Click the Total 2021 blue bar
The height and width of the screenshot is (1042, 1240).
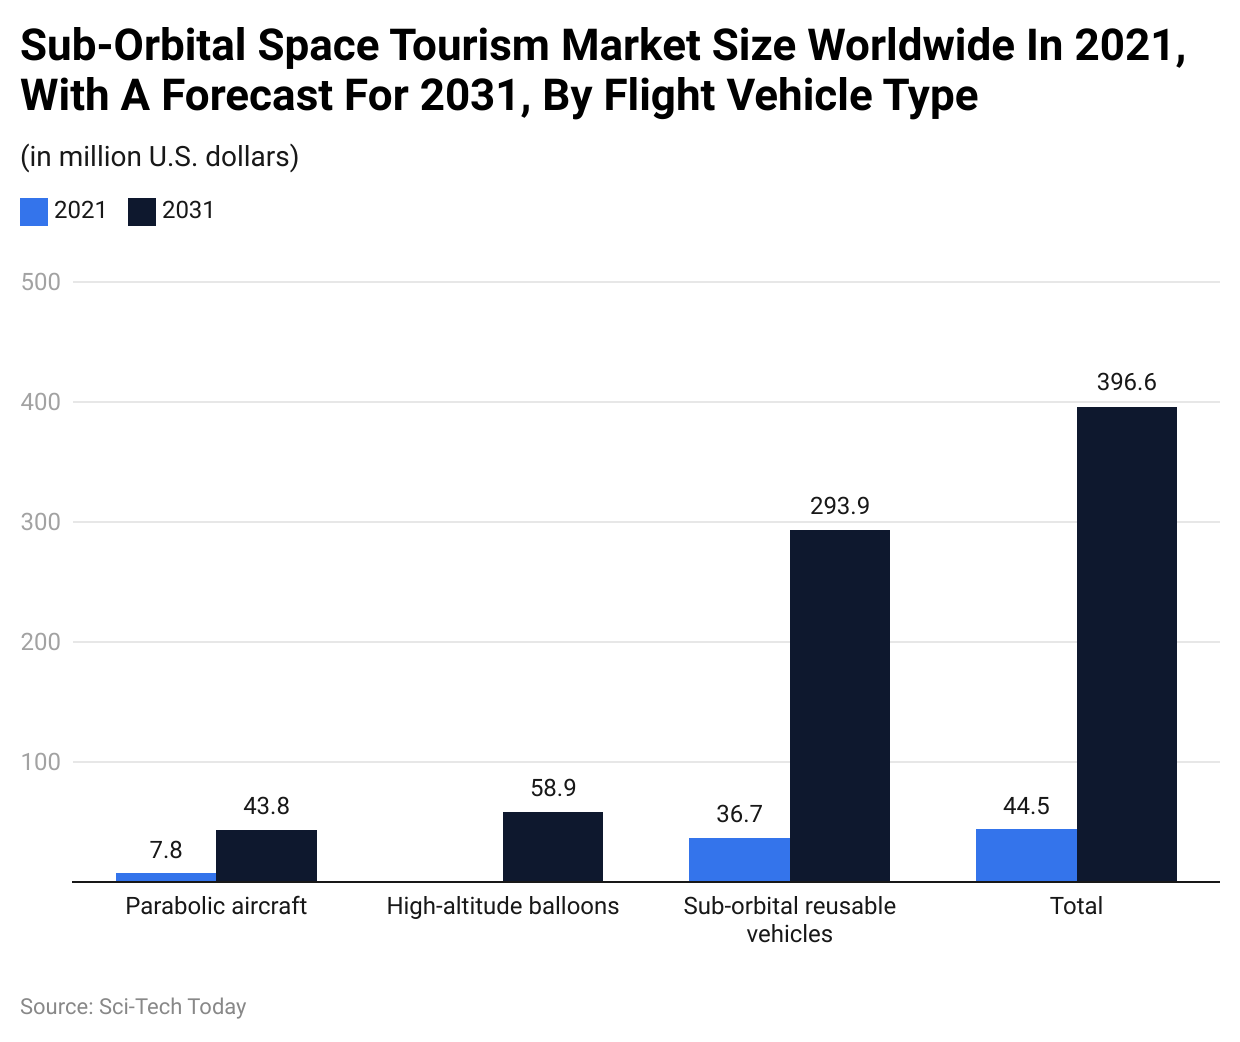click(1026, 855)
